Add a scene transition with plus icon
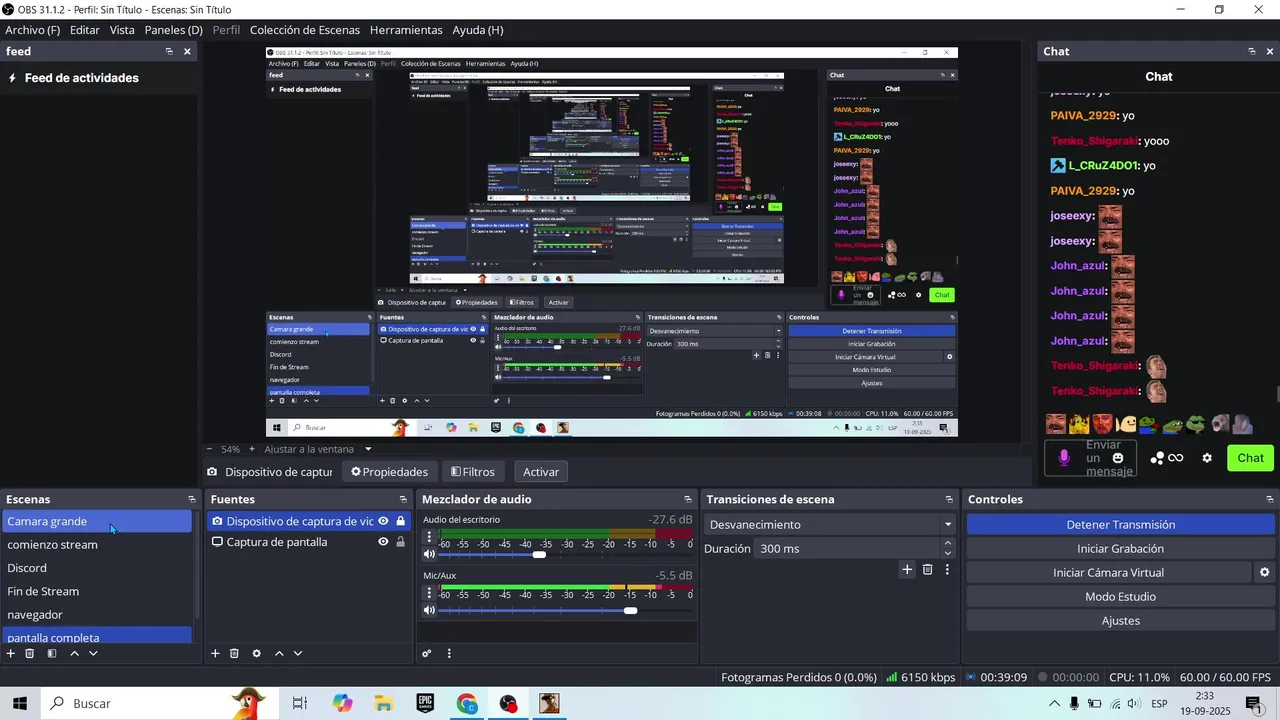1280x720 pixels. tap(907, 570)
